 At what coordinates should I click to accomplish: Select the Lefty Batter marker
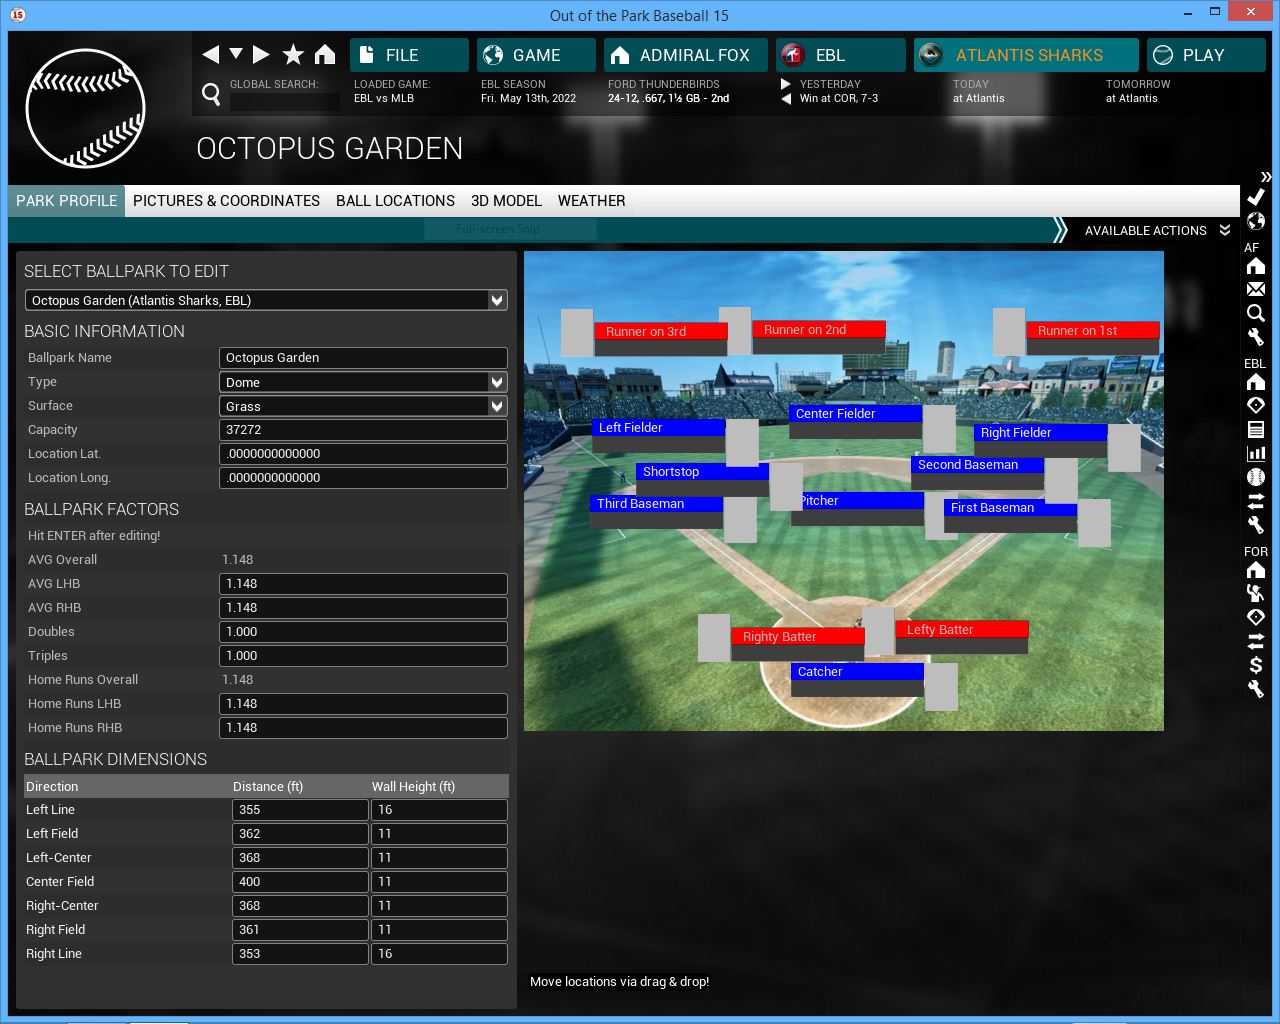tap(961, 630)
